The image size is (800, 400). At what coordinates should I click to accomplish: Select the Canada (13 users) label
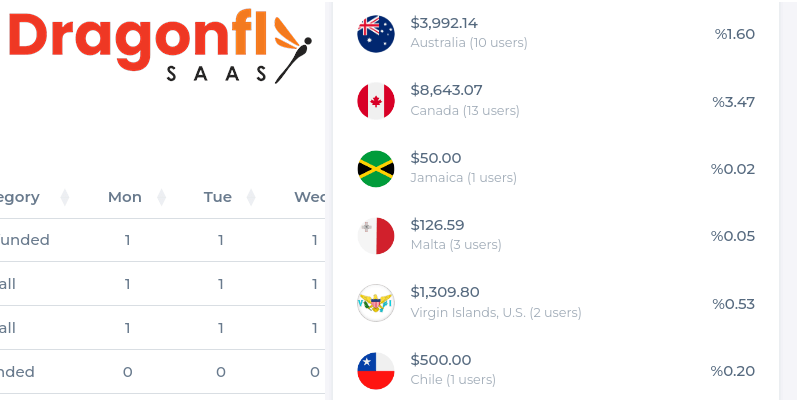tap(465, 110)
